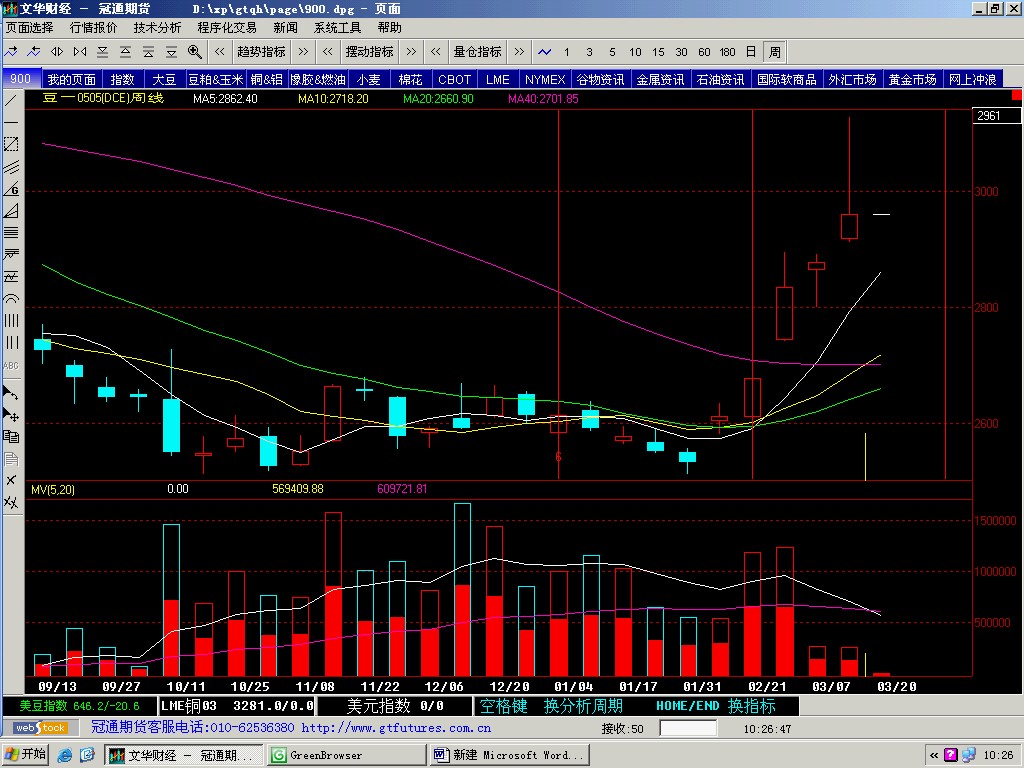Pick the ABC text annotation tool
Image resolution: width=1024 pixels, height=768 pixels.
[x=11, y=366]
